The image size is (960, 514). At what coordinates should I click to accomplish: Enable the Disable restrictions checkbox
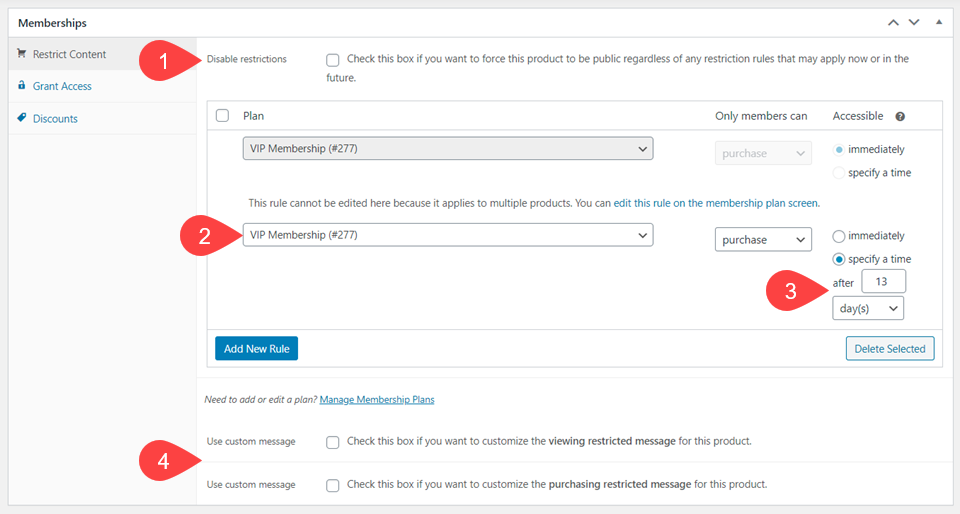coord(333,60)
